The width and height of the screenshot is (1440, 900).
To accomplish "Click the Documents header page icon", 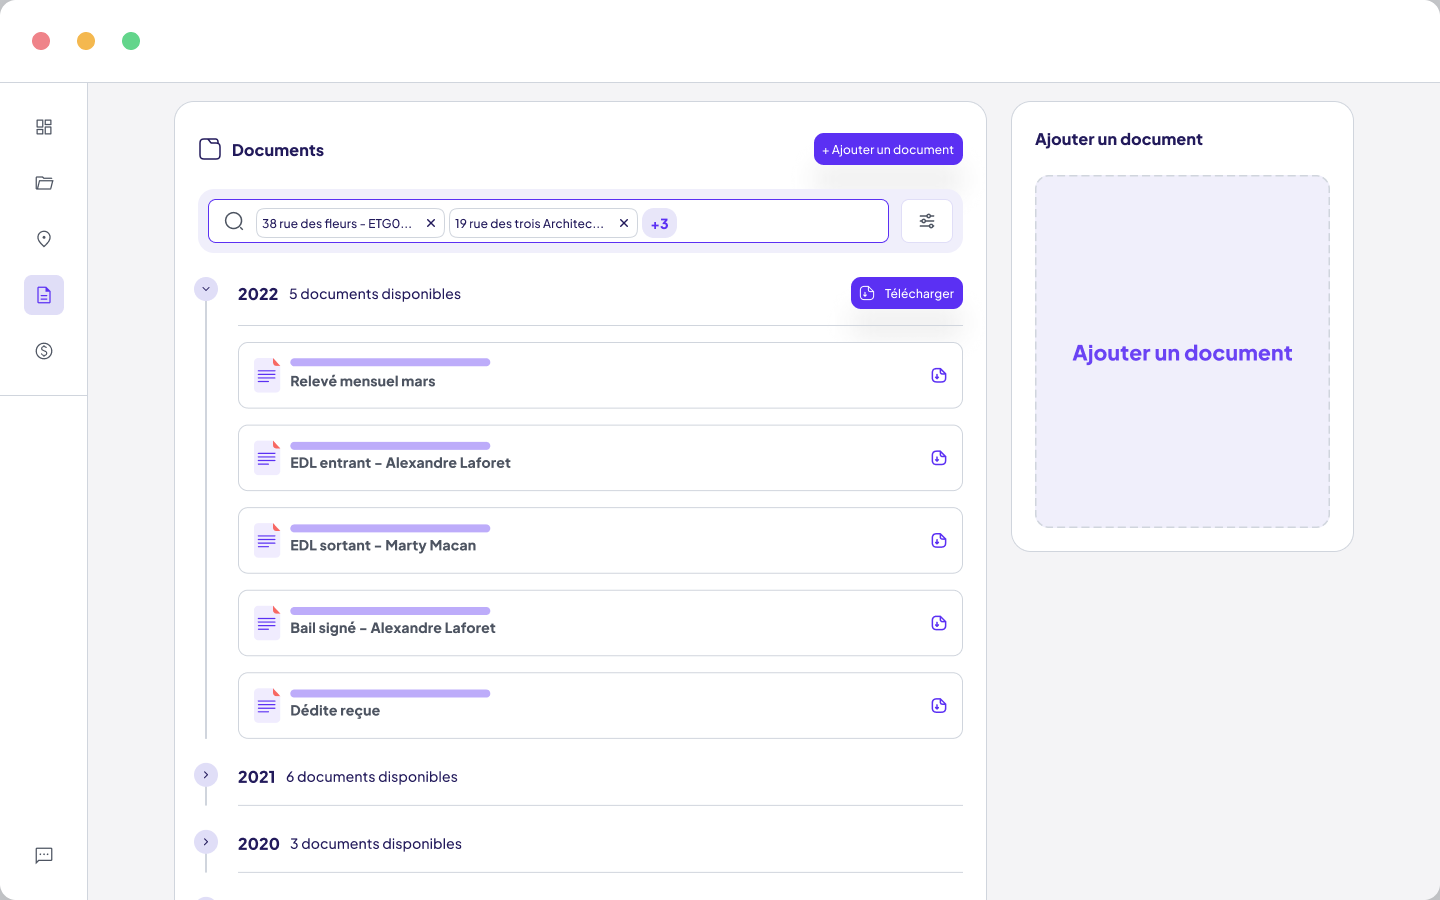I will [210, 149].
